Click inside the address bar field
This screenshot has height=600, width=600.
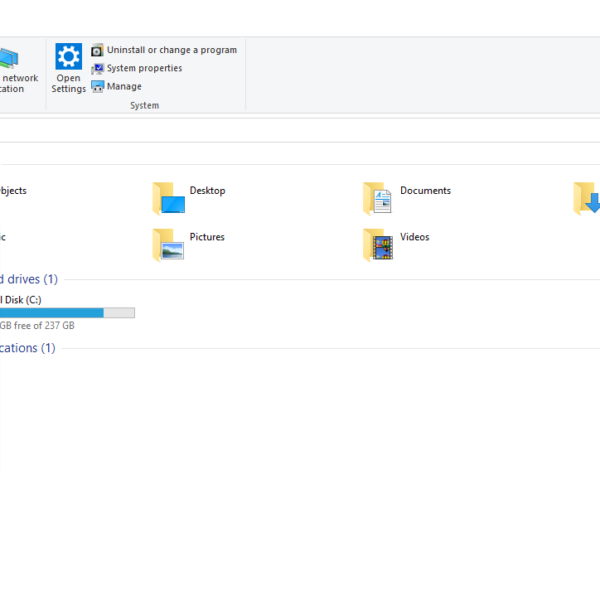(300, 130)
